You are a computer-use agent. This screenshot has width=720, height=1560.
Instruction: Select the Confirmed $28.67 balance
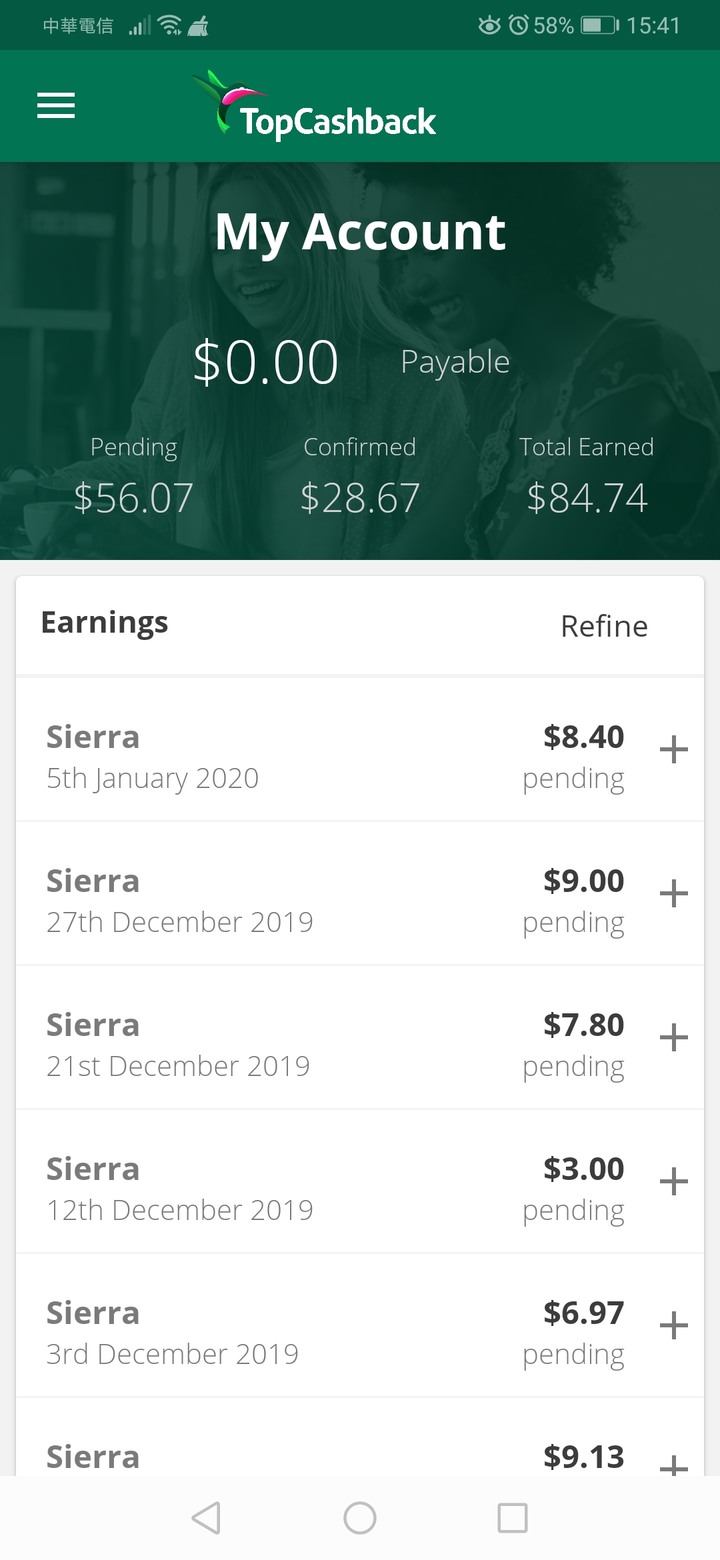tap(360, 497)
